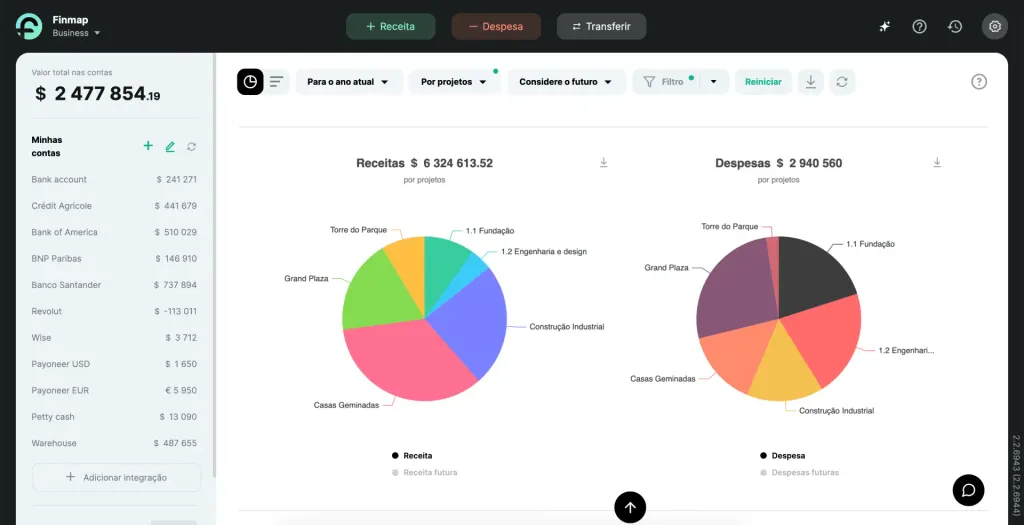
Task: Open settings gear in top bar
Action: [x=995, y=27]
